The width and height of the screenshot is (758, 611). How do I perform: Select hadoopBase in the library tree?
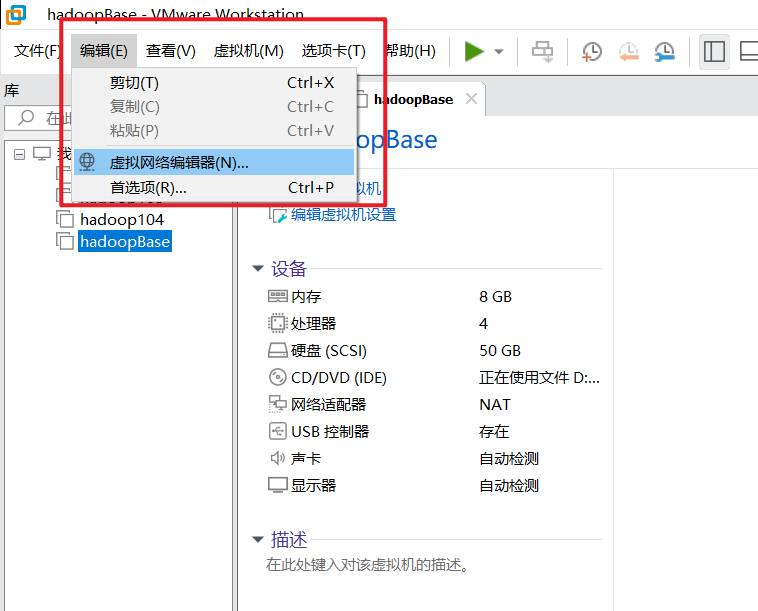pos(125,241)
